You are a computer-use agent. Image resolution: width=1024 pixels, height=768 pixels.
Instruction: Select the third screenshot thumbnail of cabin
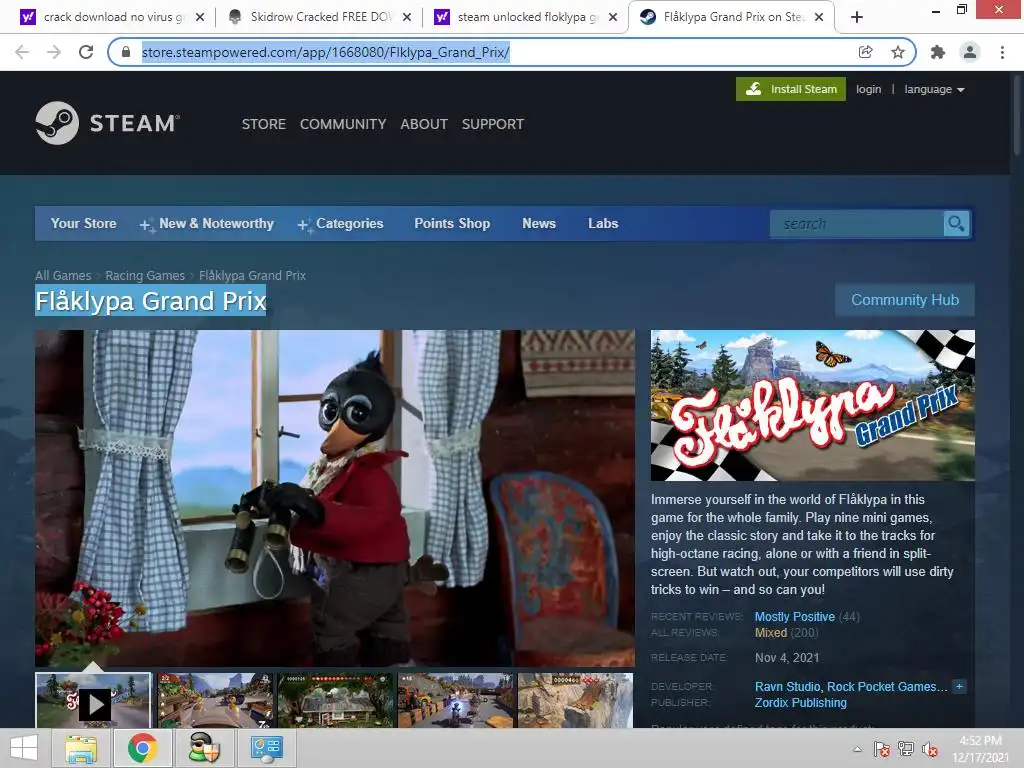click(x=336, y=701)
